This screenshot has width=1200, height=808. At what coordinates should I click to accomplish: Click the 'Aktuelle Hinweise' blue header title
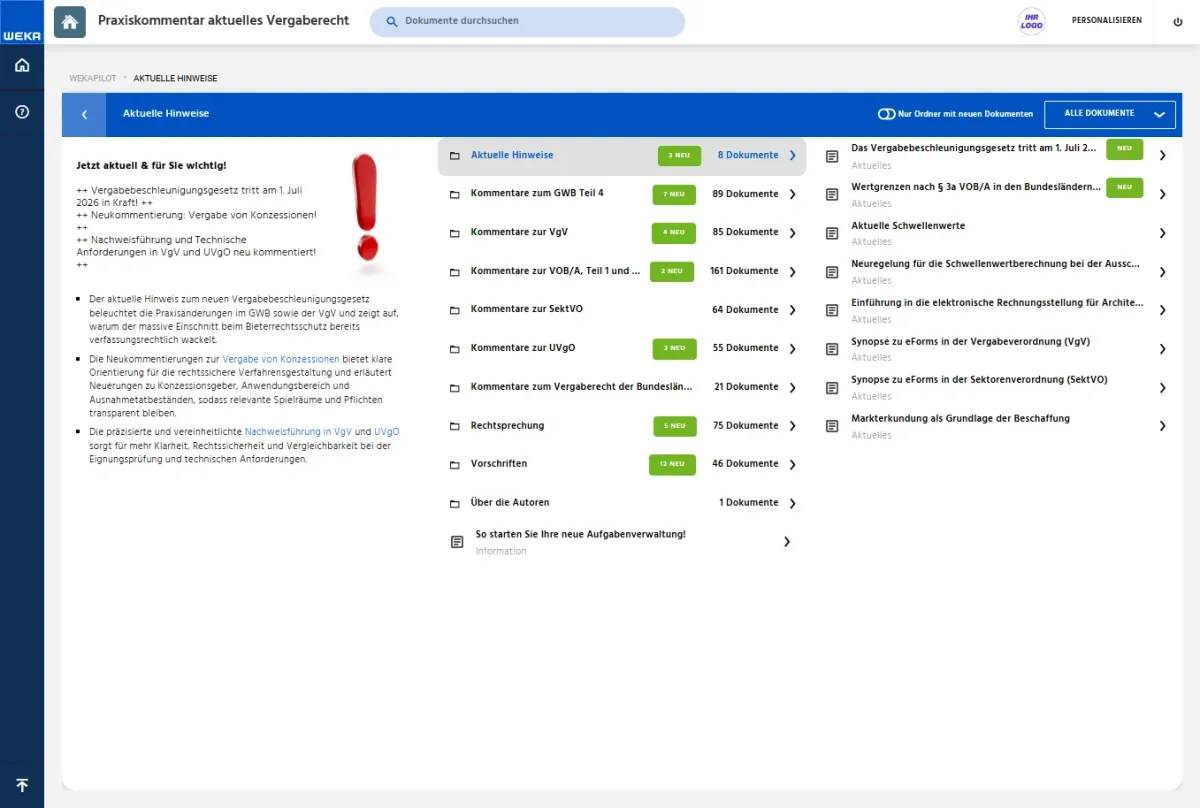[166, 114]
